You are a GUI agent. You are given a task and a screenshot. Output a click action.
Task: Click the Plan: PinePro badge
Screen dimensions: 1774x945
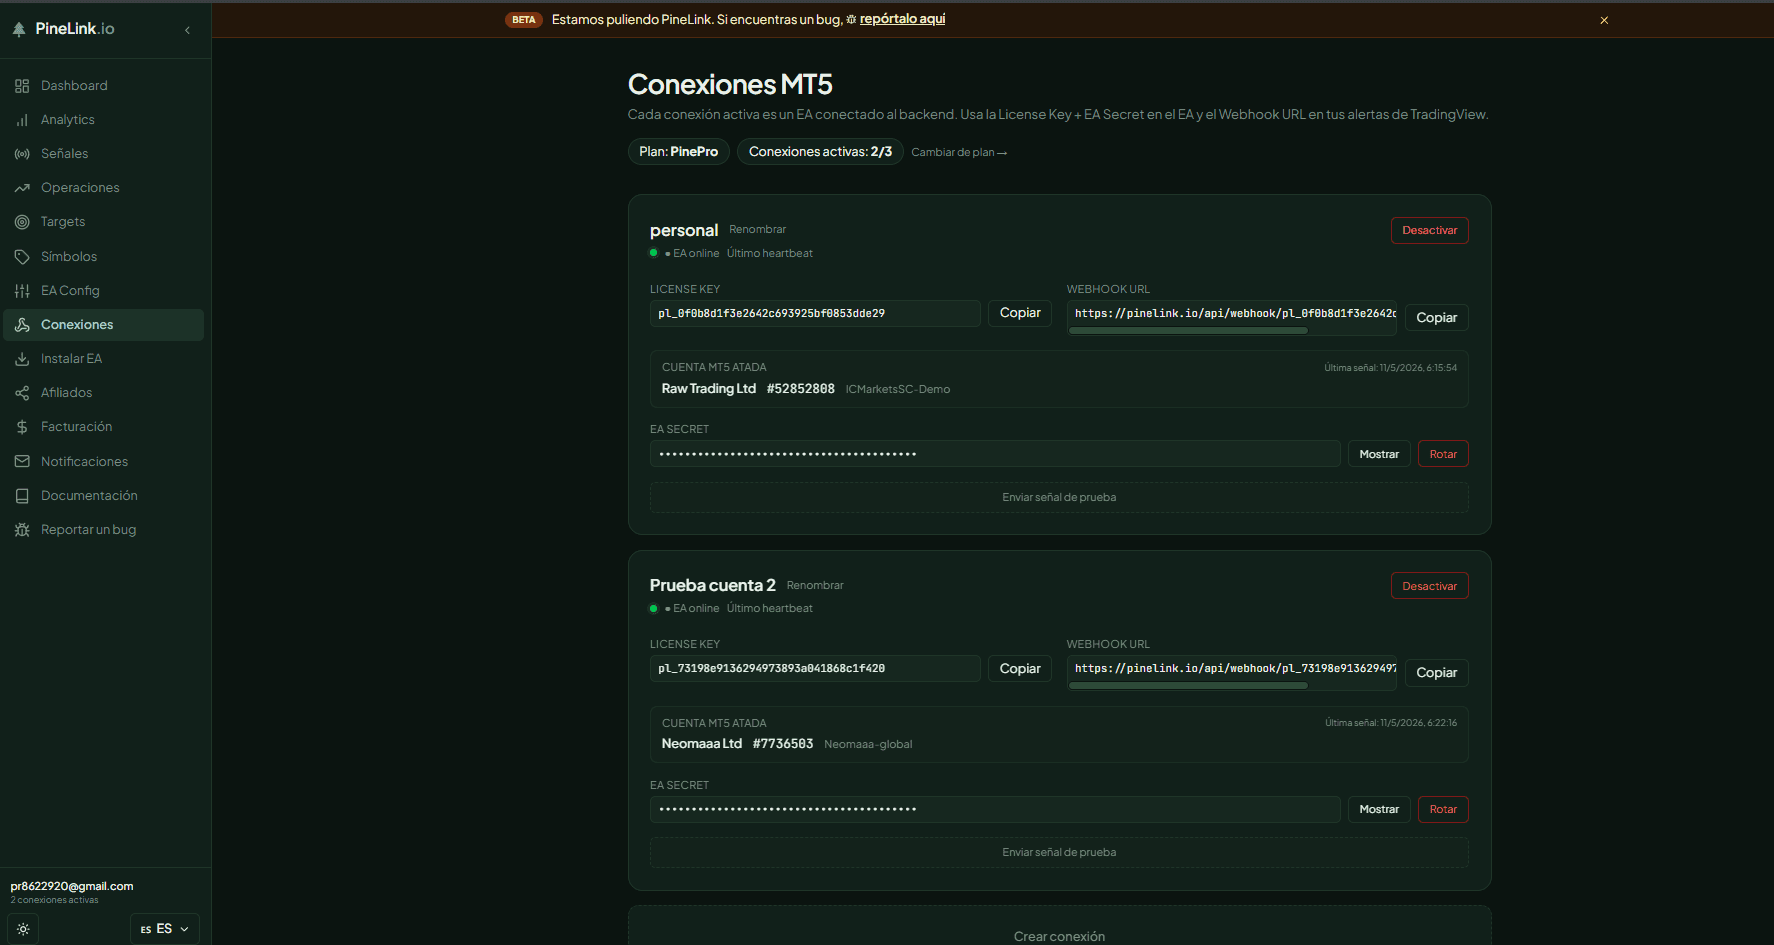tap(679, 152)
